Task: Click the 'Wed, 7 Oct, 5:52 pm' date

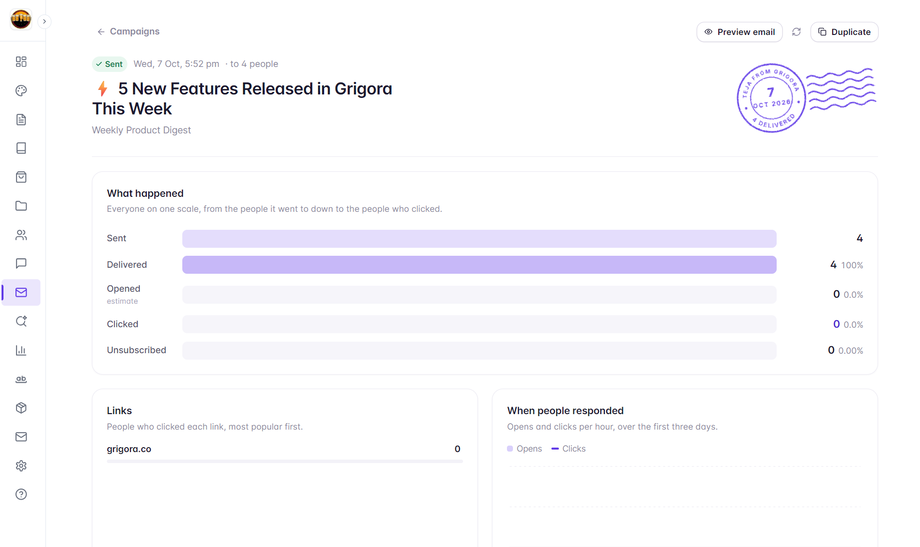Action: pos(176,64)
